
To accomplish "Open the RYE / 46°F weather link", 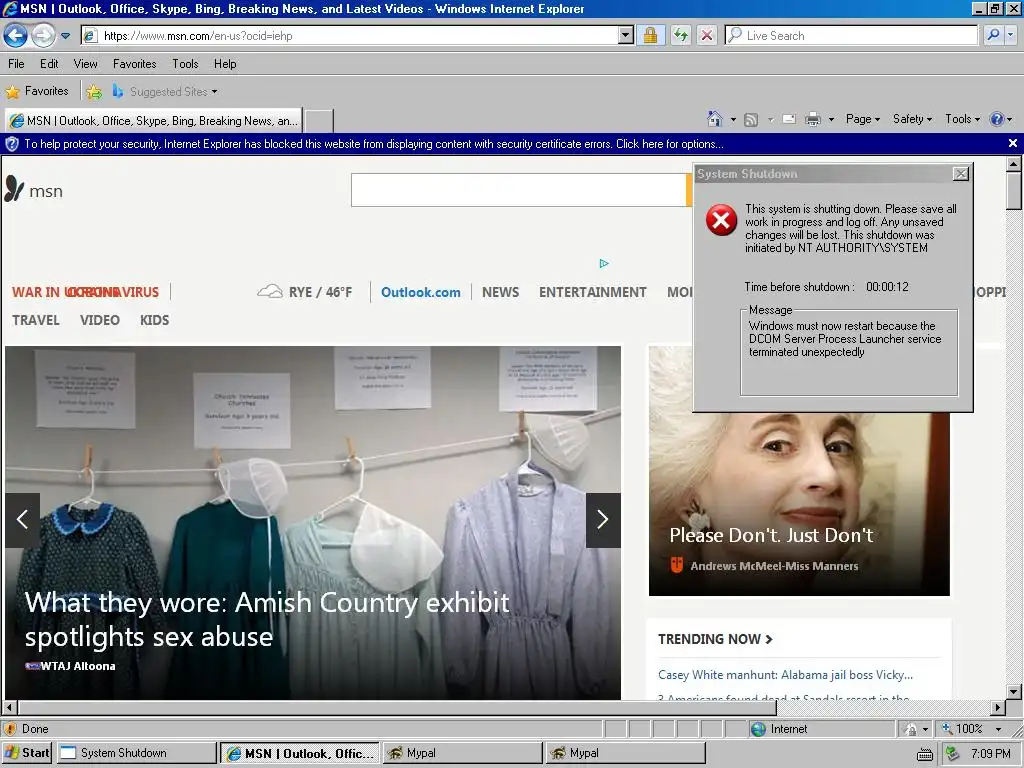I will tap(304, 292).
